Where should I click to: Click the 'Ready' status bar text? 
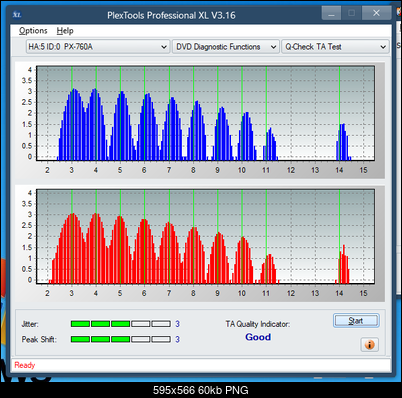(25, 365)
